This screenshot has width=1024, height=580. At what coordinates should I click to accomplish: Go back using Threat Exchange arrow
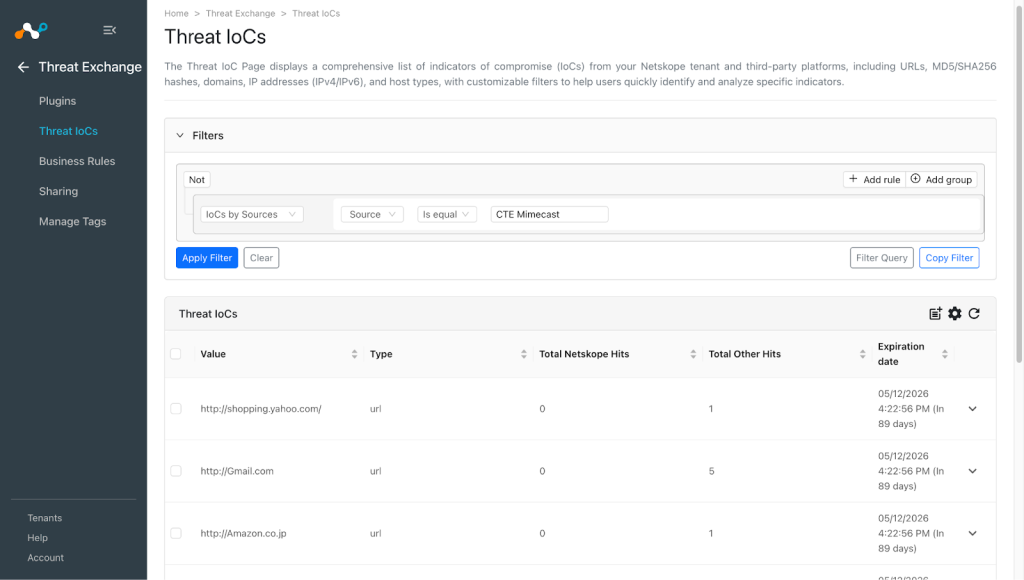[x=24, y=67]
